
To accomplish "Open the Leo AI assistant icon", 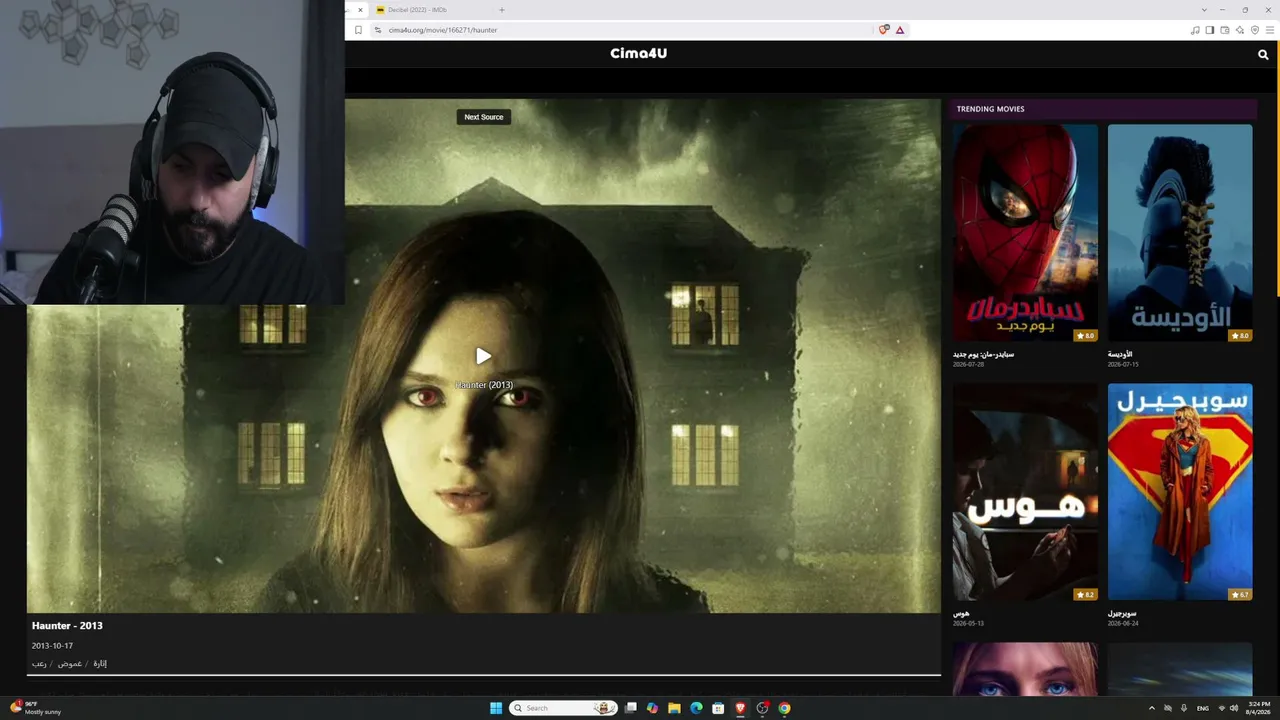I will (x=1240, y=30).
